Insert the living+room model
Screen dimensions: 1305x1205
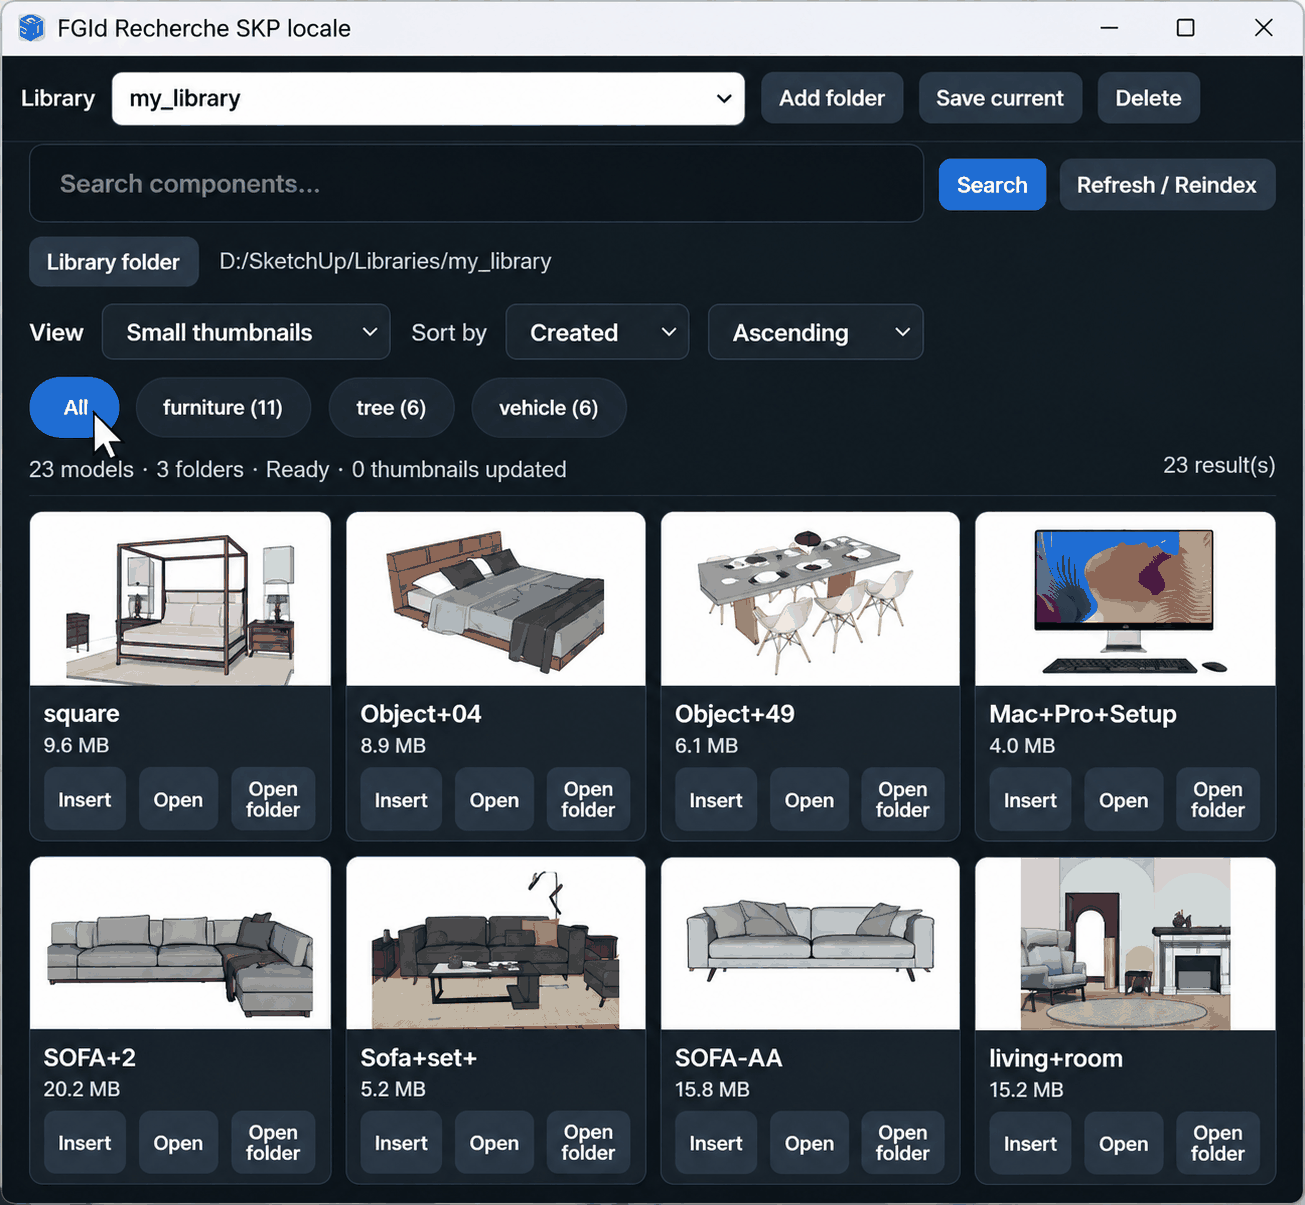point(1030,1143)
